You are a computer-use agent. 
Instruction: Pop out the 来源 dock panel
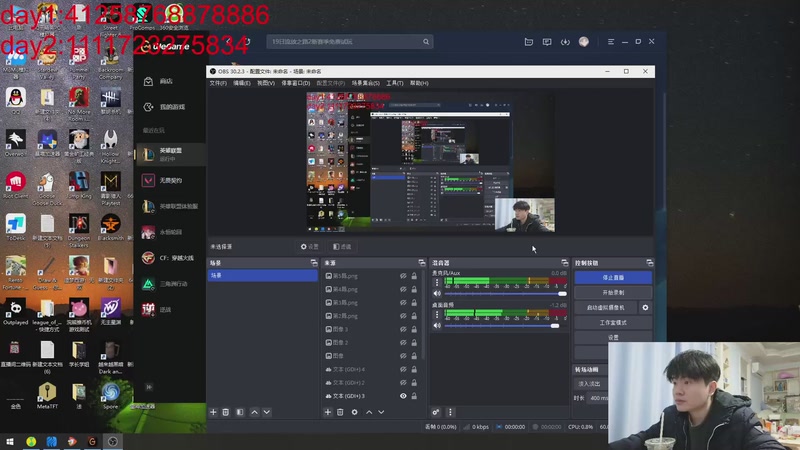(421, 263)
